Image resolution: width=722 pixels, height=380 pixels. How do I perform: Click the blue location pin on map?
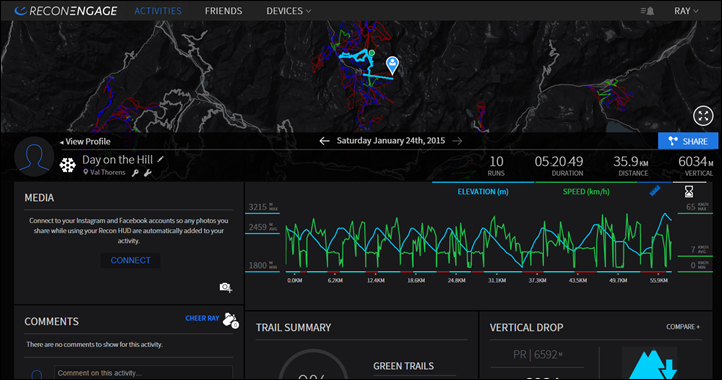[392, 65]
